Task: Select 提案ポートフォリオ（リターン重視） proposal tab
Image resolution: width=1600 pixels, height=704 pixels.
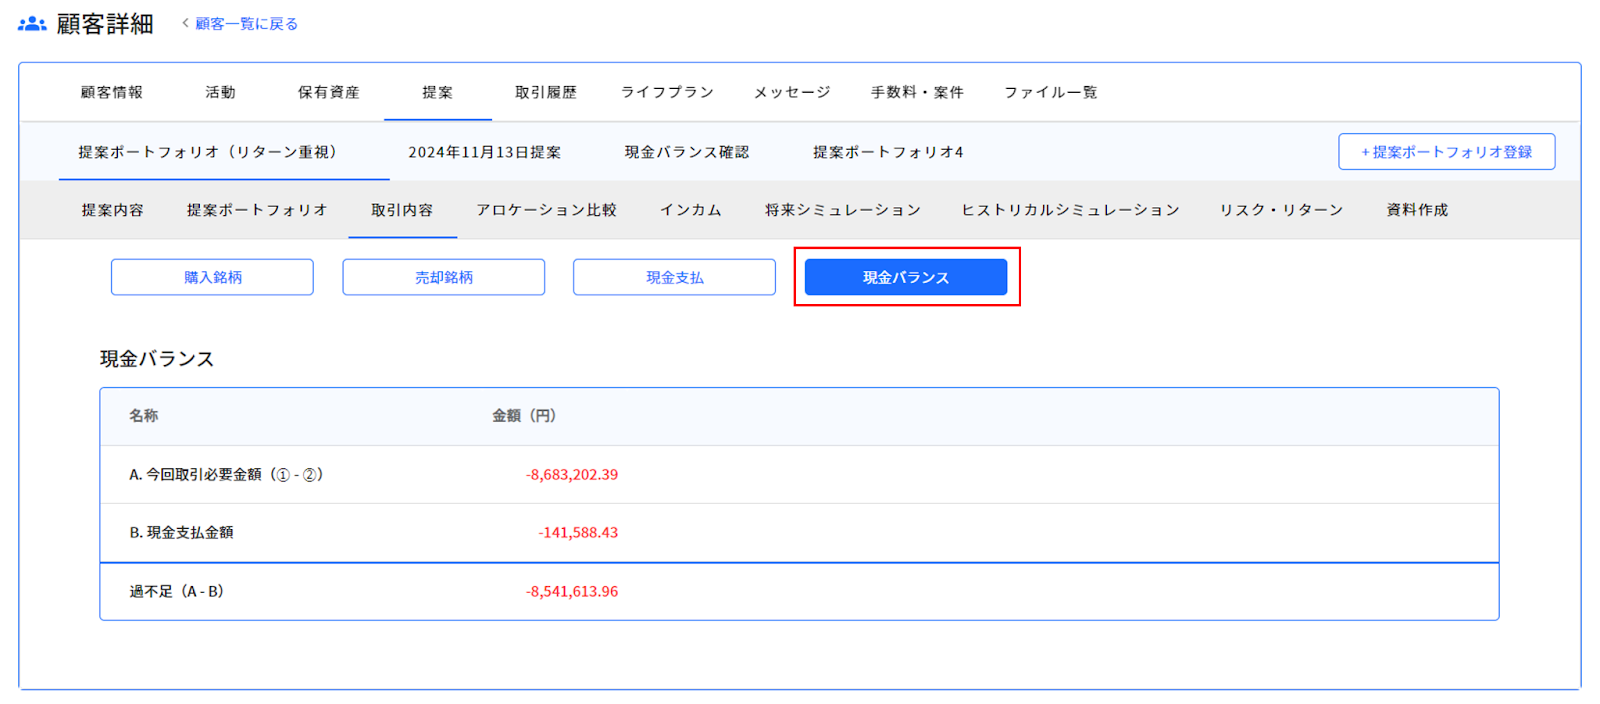Action: pyautogui.click(x=208, y=152)
